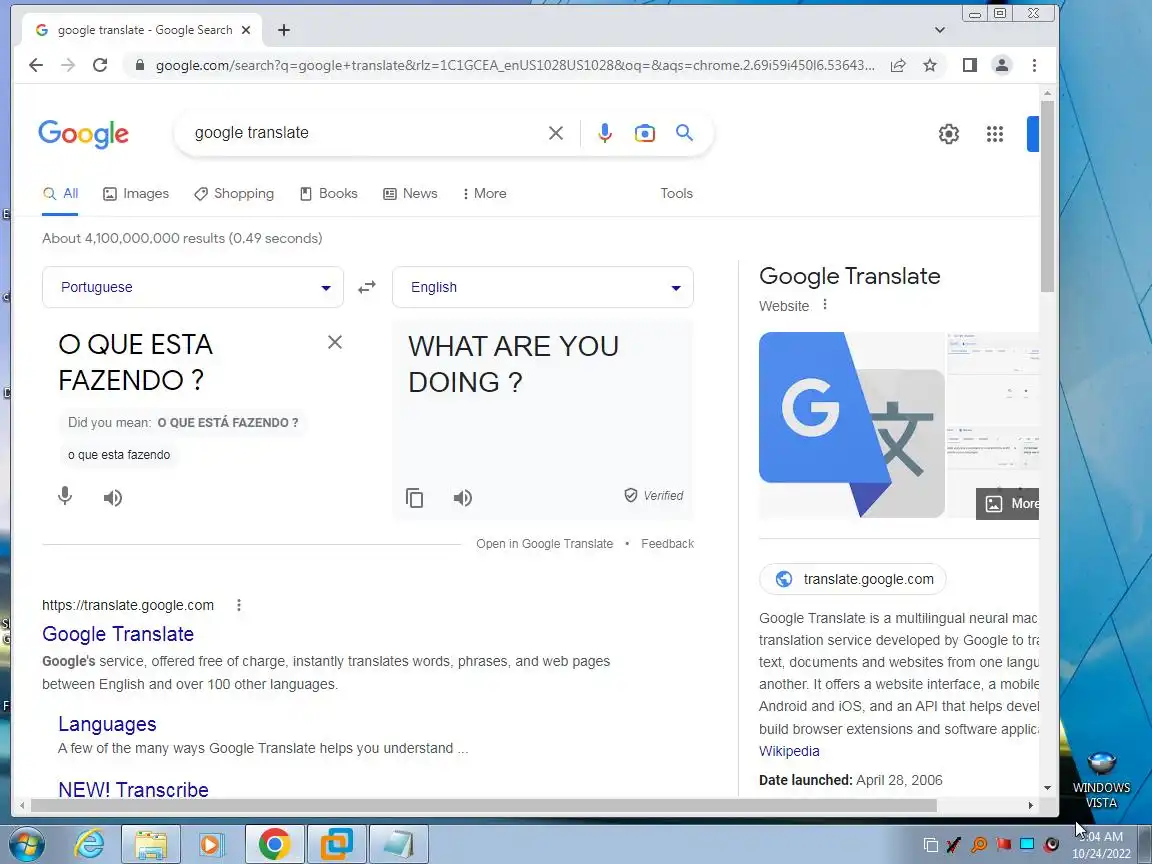The height and width of the screenshot is (864, 1152).
Task: Click the horizontal scrollbar thumb
Action: [x=481, y=805]
